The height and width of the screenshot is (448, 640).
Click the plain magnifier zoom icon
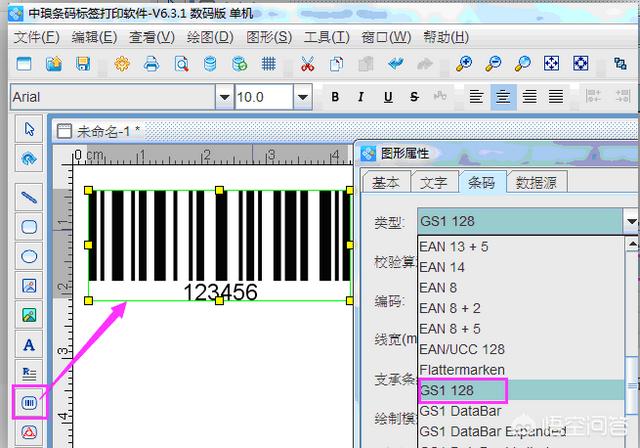pos(522,64)
